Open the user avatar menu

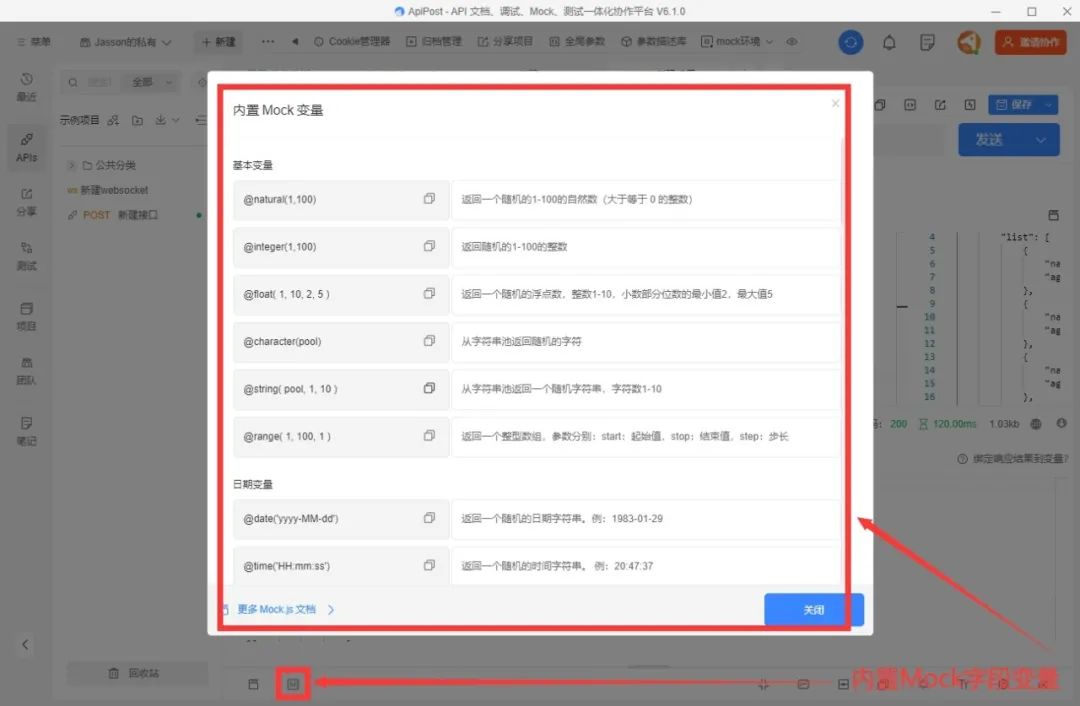pos(968,42)
